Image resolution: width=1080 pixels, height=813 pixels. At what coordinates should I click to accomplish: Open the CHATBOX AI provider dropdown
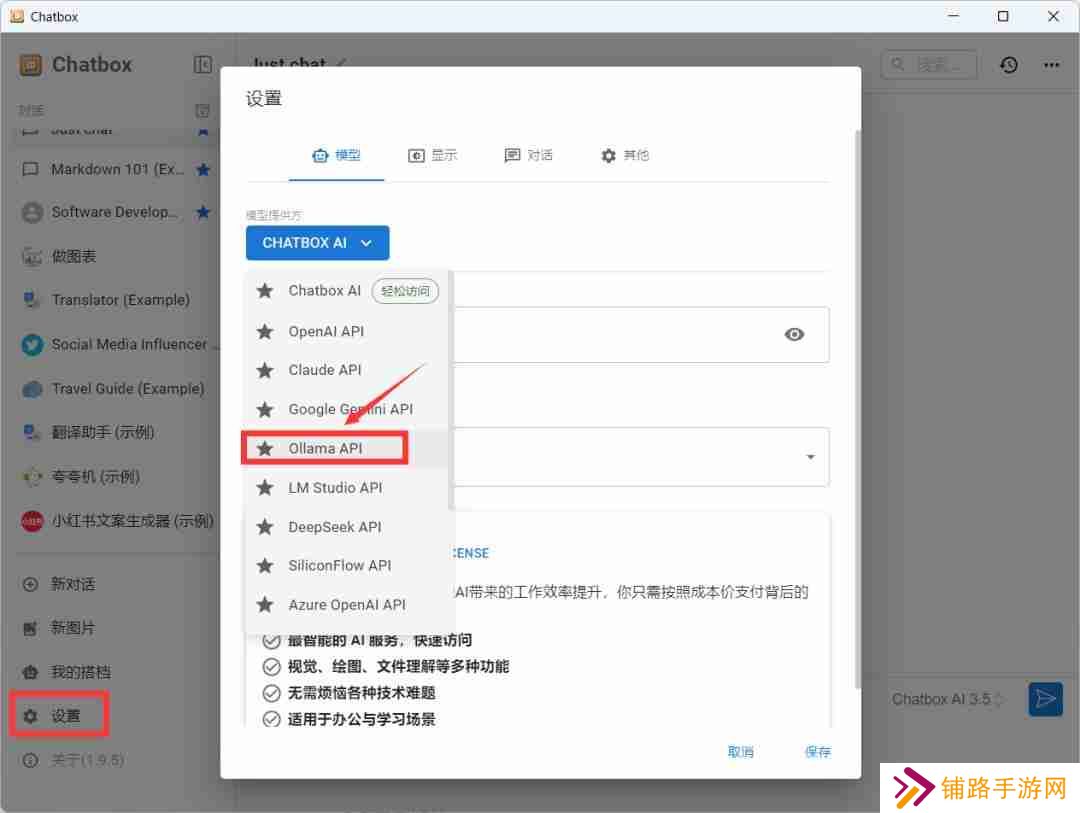[318, 243]
